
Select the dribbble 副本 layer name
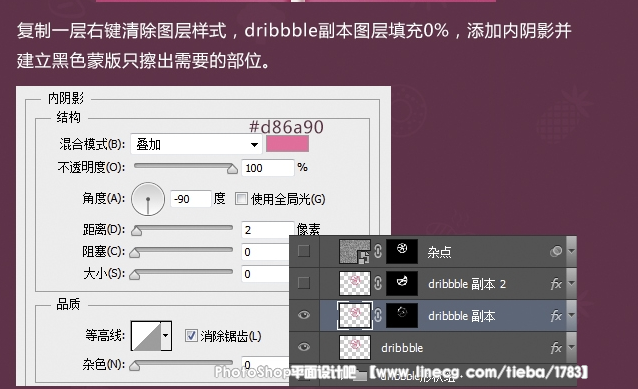462,316
